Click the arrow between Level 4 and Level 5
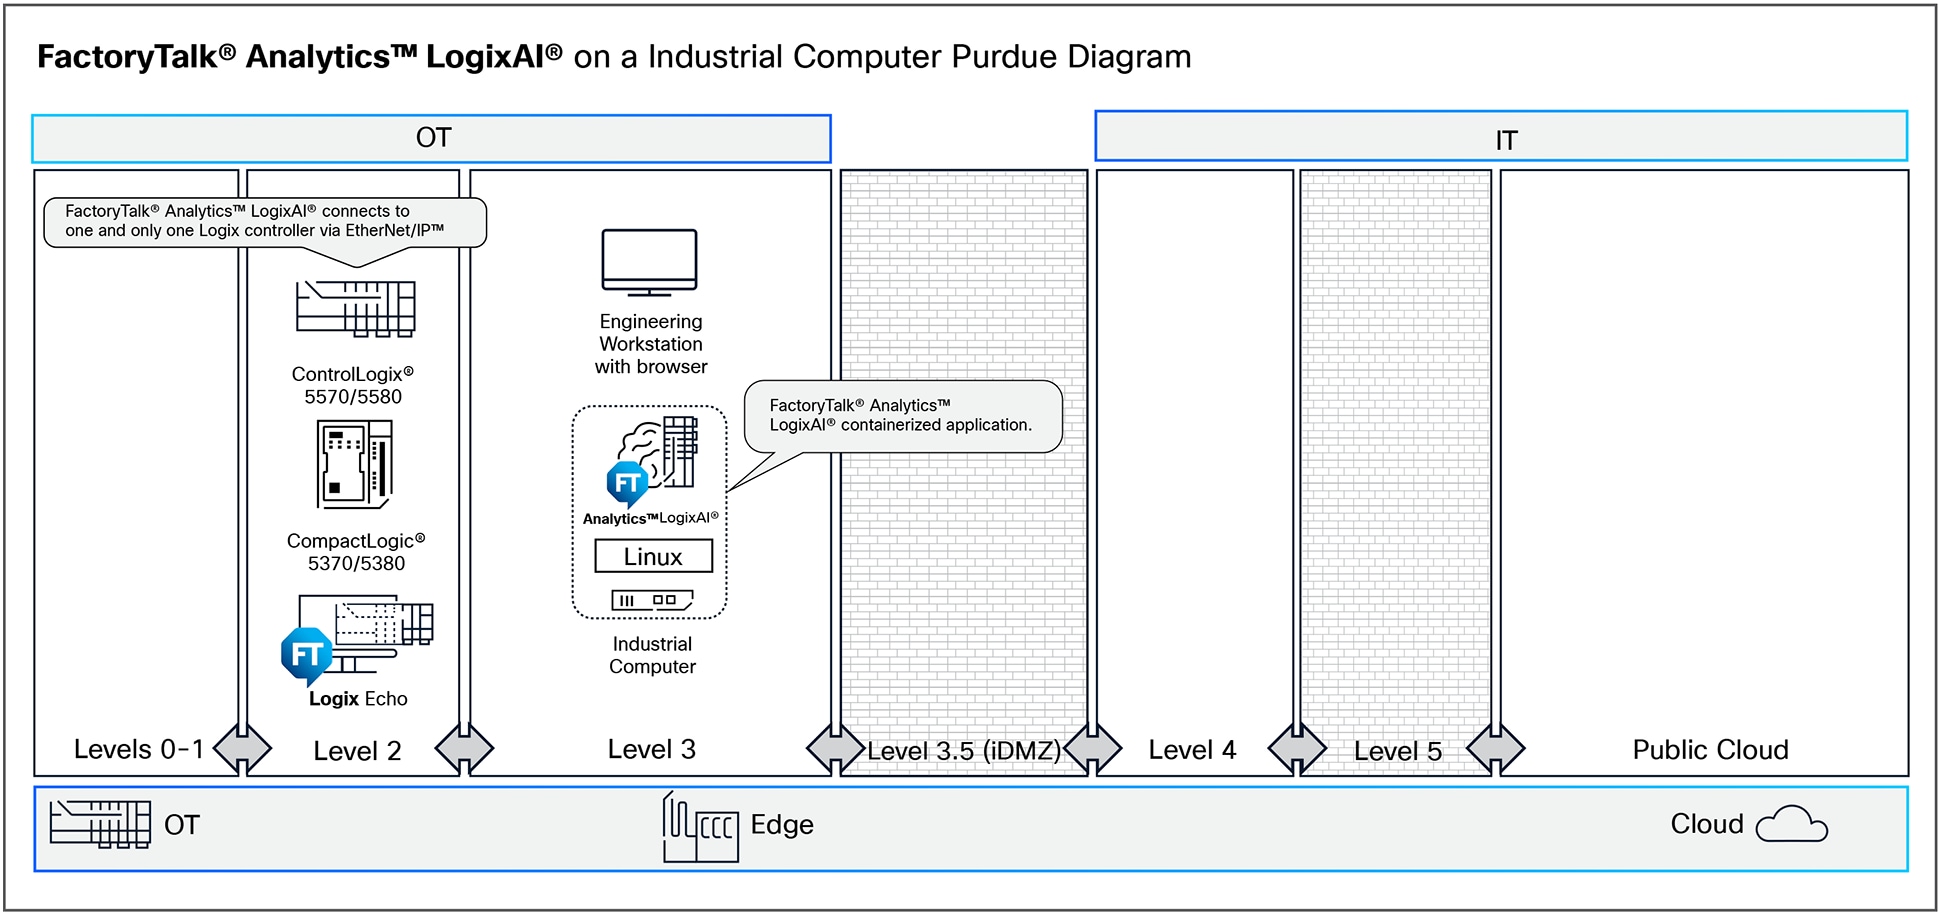The image size is (1941, 915). 1297,748
